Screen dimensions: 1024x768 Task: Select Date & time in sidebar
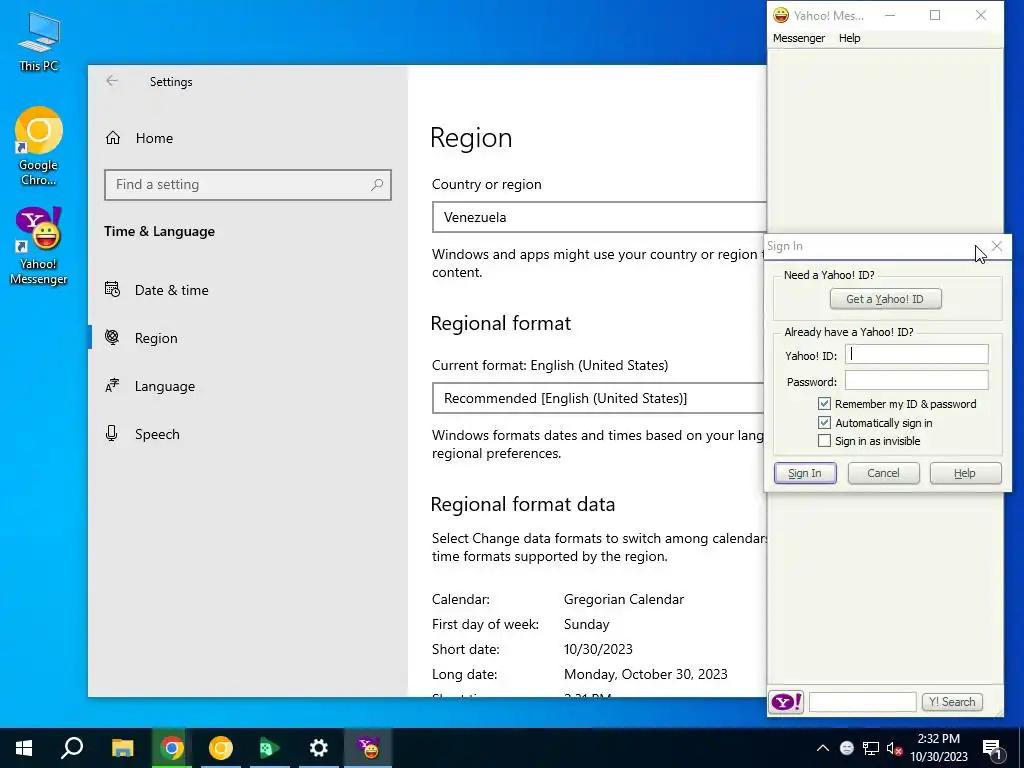tap(157, 290)
